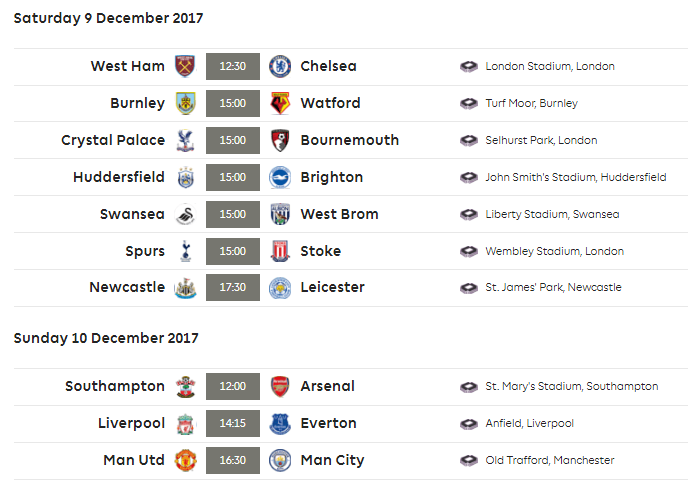Click stadium icon next to Turf Moor
This screenshot has height=488, width=688.
pos(469,104)
